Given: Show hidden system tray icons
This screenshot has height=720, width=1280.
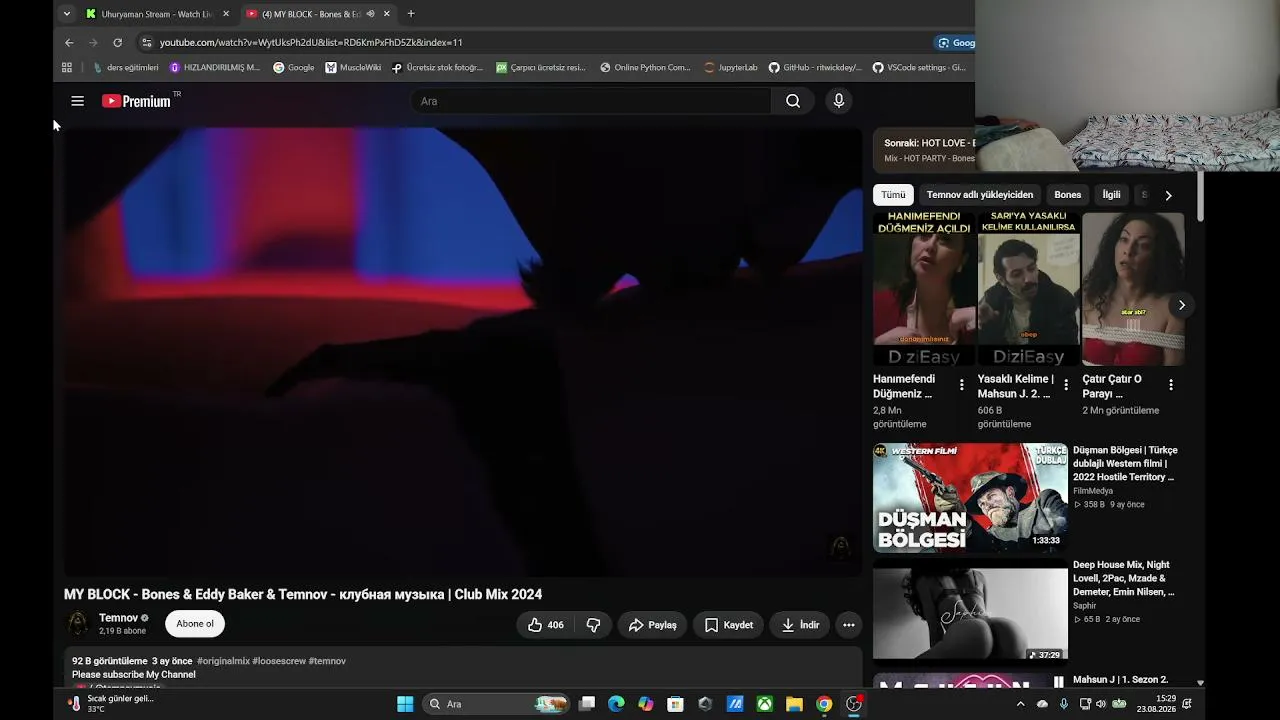Looking at the screenshot, I should coord(1020,704).
